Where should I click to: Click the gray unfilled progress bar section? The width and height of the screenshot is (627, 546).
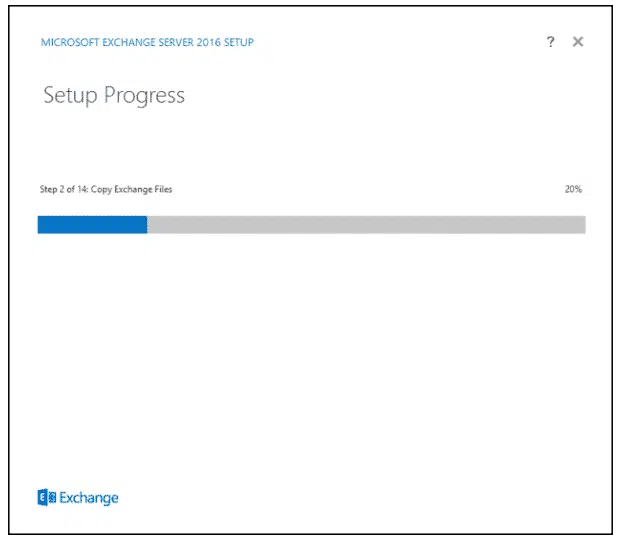point(366,225)
